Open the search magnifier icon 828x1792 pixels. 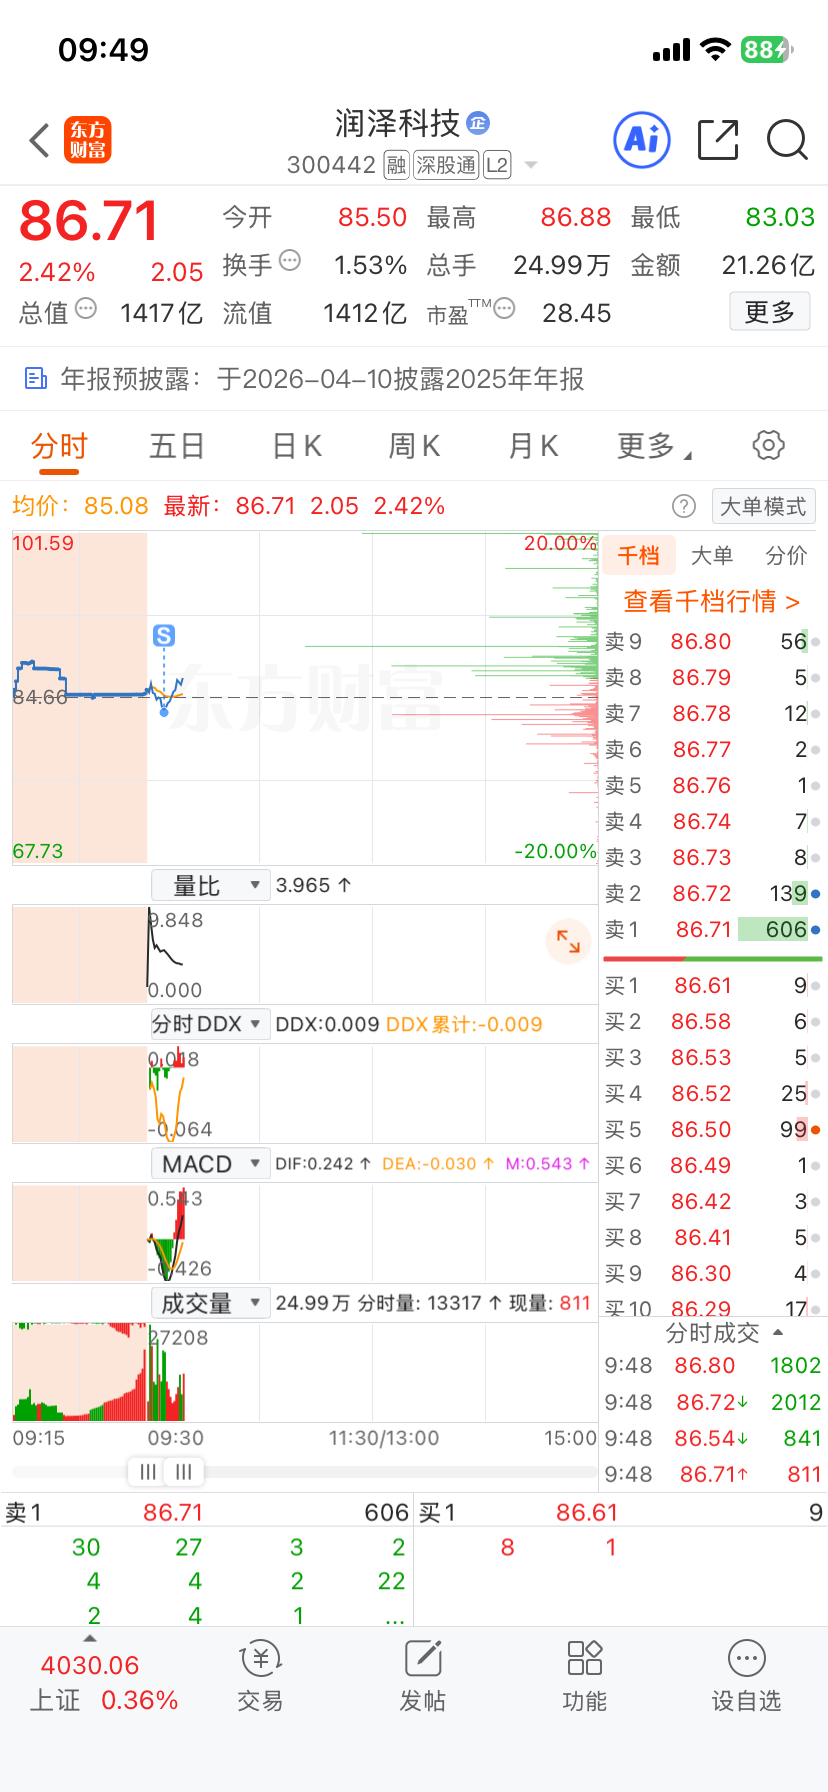pos(787,140)
